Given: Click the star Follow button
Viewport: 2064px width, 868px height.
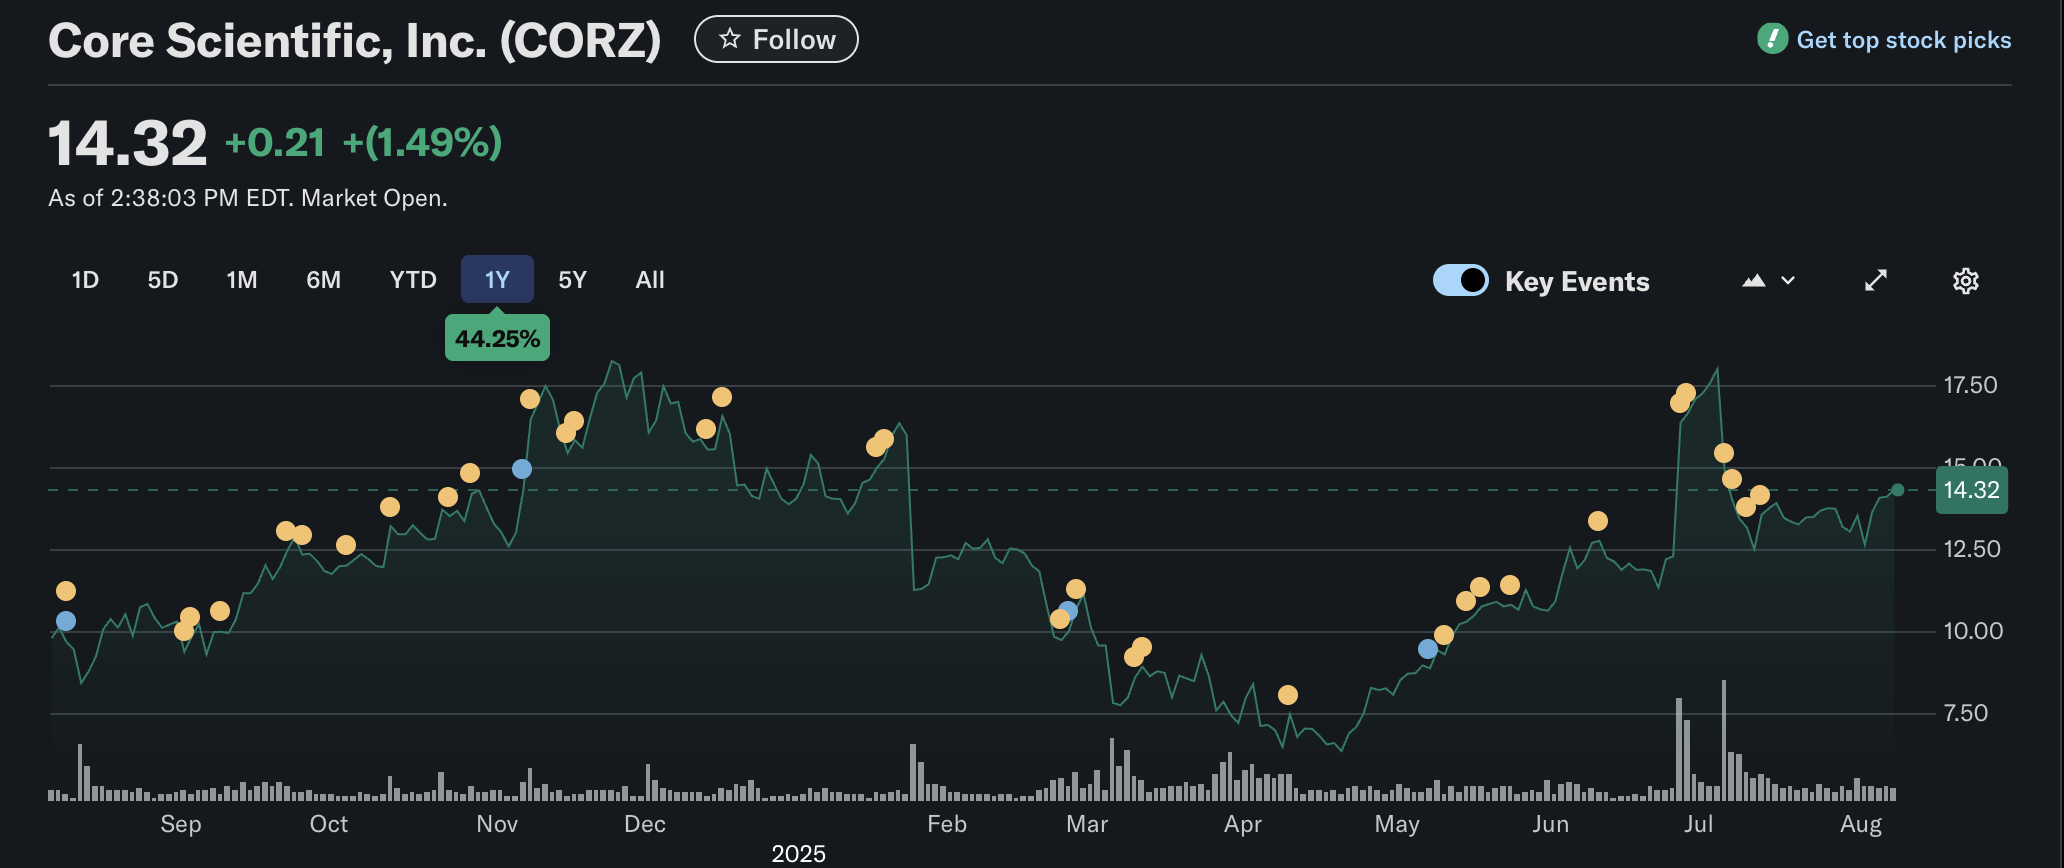Looking at the screenshot, I should click(x=776, y=40).
